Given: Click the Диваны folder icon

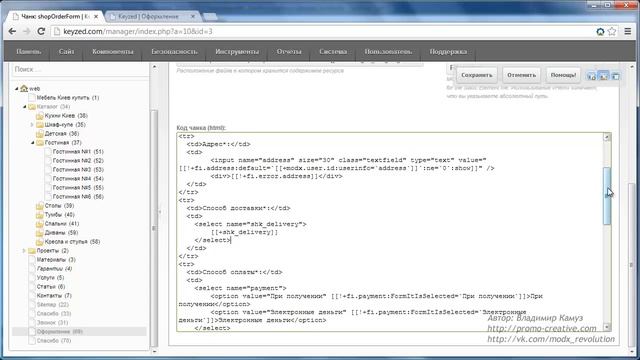Looking at the screenshot, I should pyautogui.click(x=40, y=233).
